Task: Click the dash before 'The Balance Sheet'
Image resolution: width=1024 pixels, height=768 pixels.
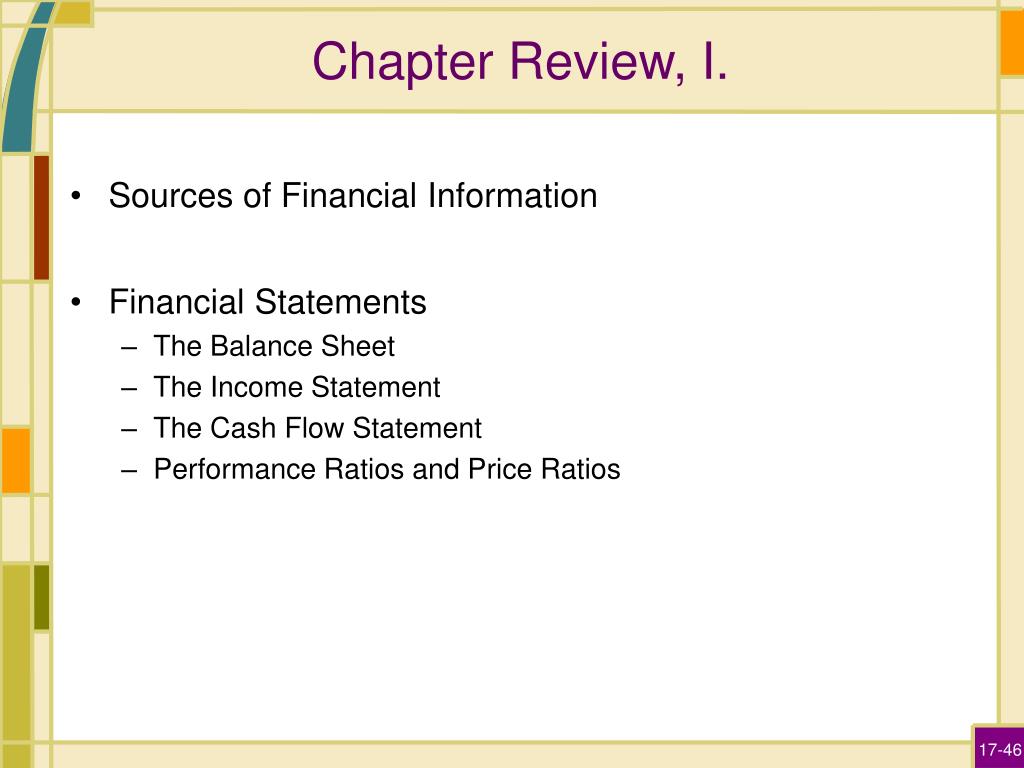Action: tap(129, 348)
